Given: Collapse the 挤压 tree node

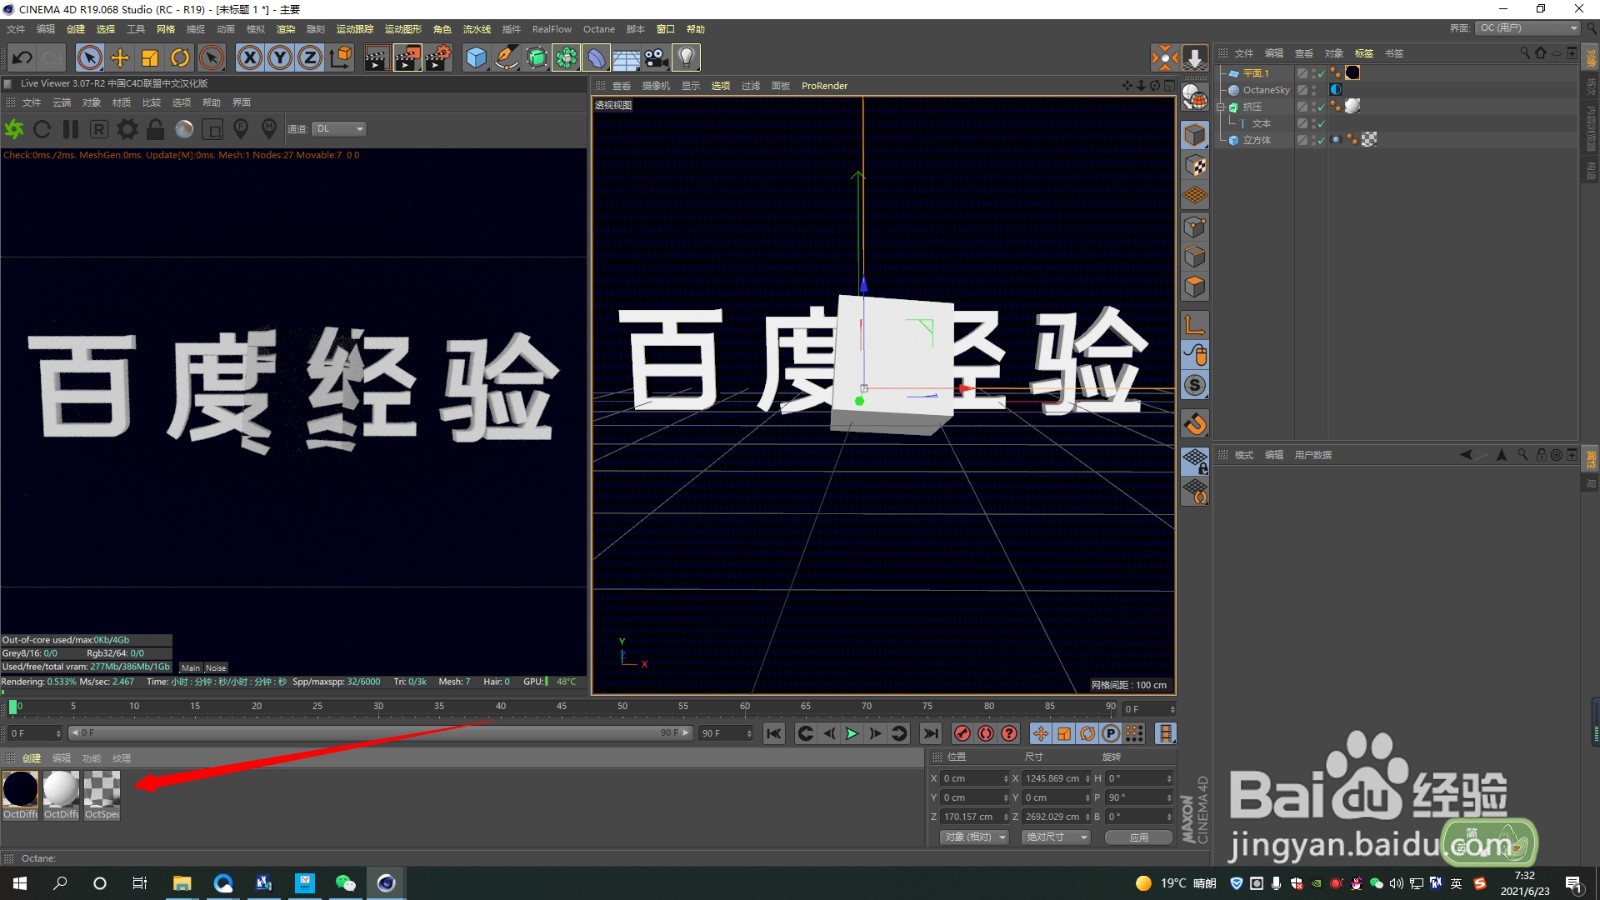Looking at the screenshot, I should tap(1221, 107).
